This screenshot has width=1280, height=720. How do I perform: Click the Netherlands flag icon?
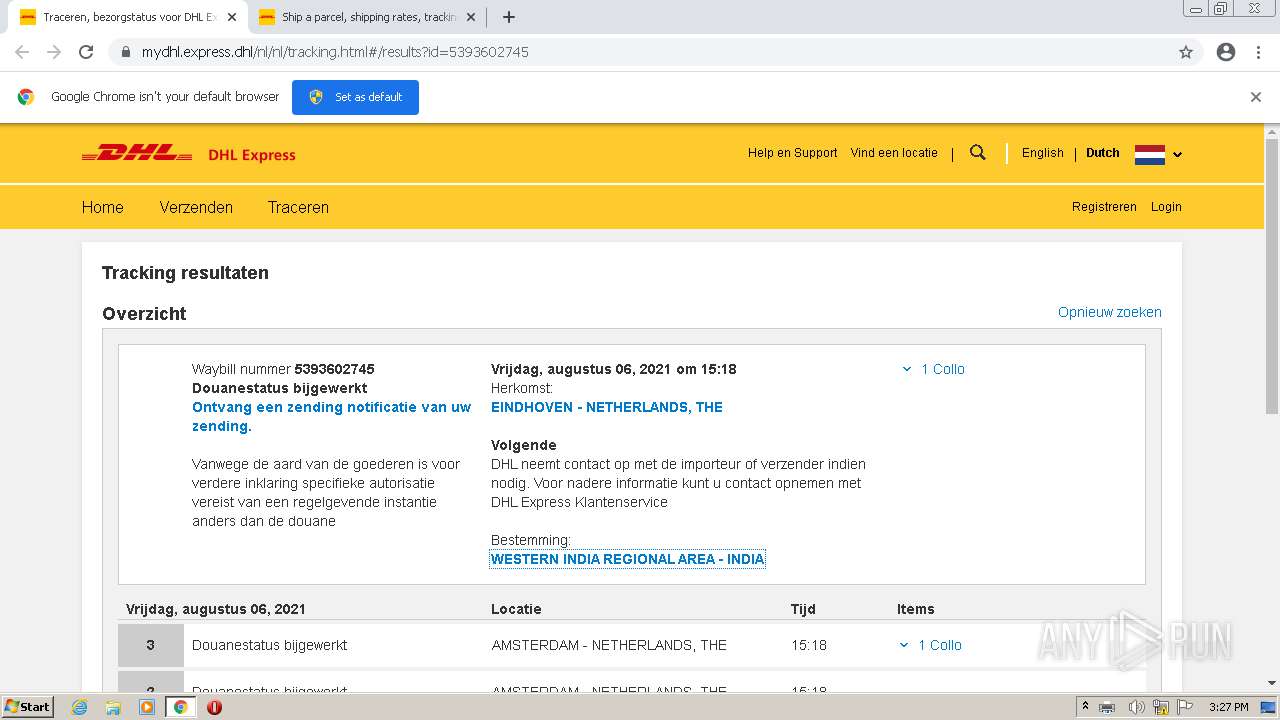click(1149, 154)
